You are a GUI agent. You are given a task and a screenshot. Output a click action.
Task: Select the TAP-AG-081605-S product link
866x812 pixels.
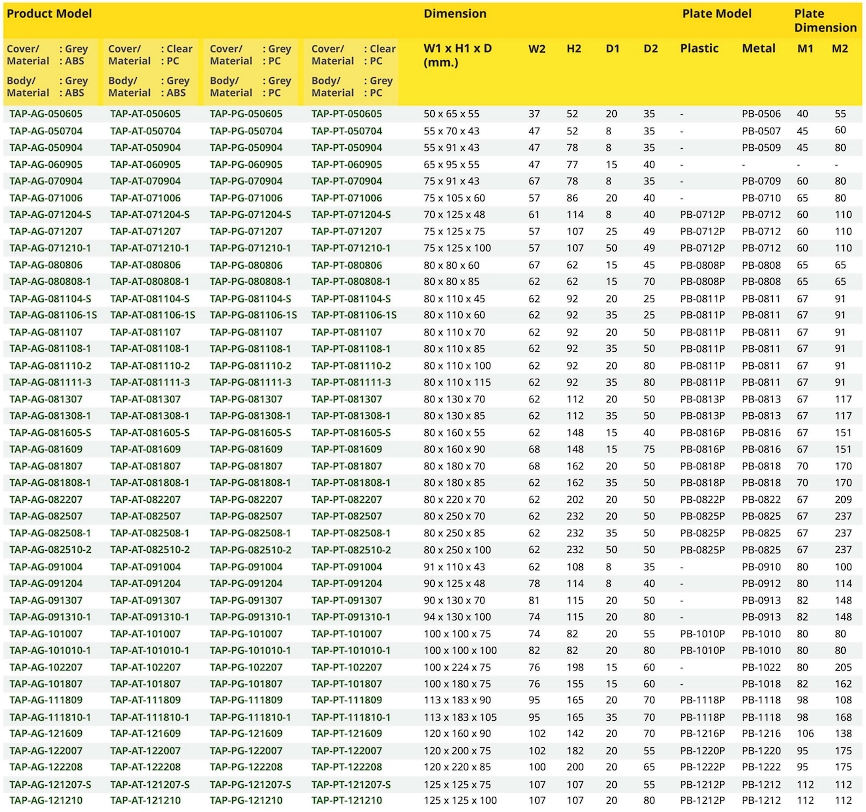pyautogui.click(x=50, y=433)
